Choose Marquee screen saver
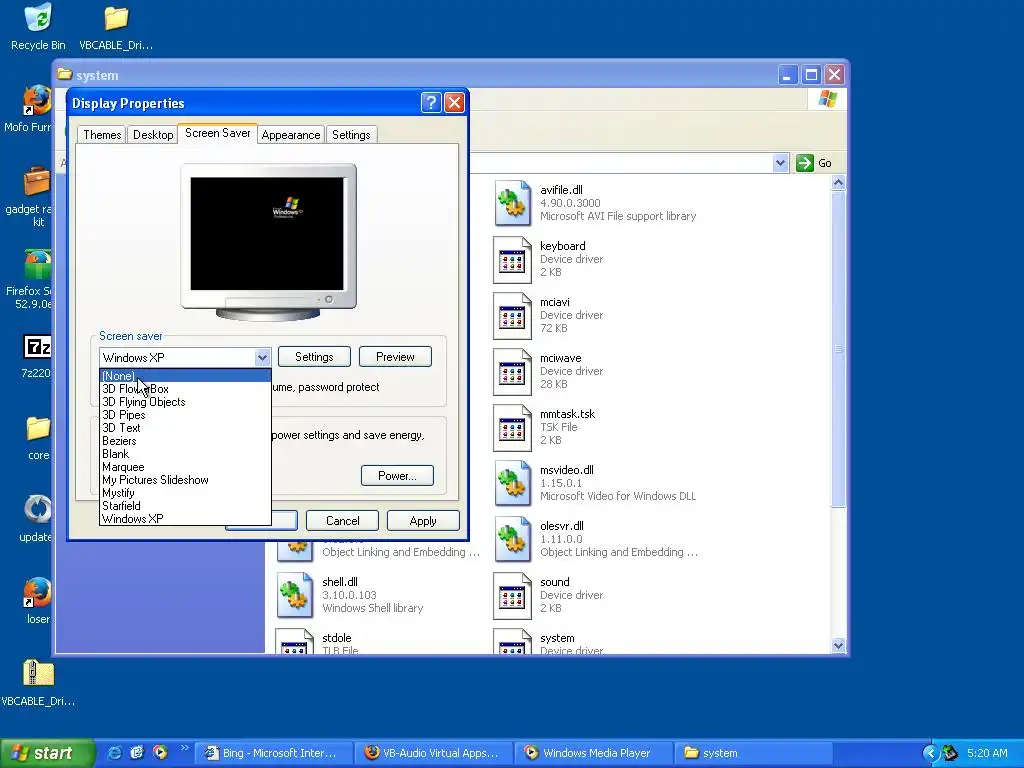 [185, 467]
